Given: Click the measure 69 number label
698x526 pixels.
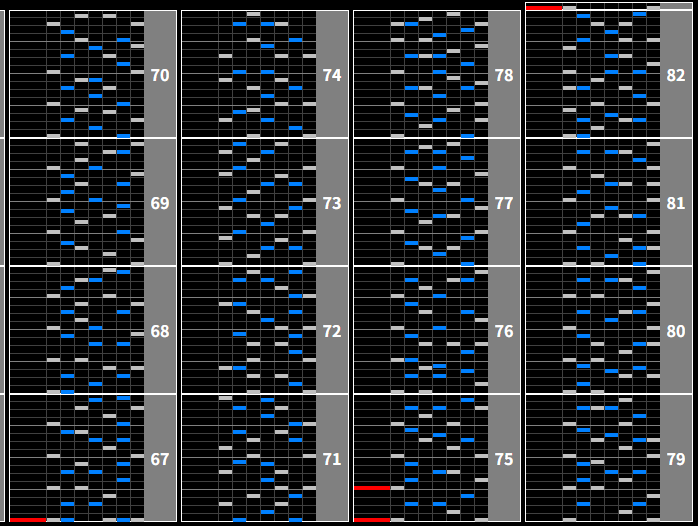Looking at the screenshot, I should click(160, 203).
